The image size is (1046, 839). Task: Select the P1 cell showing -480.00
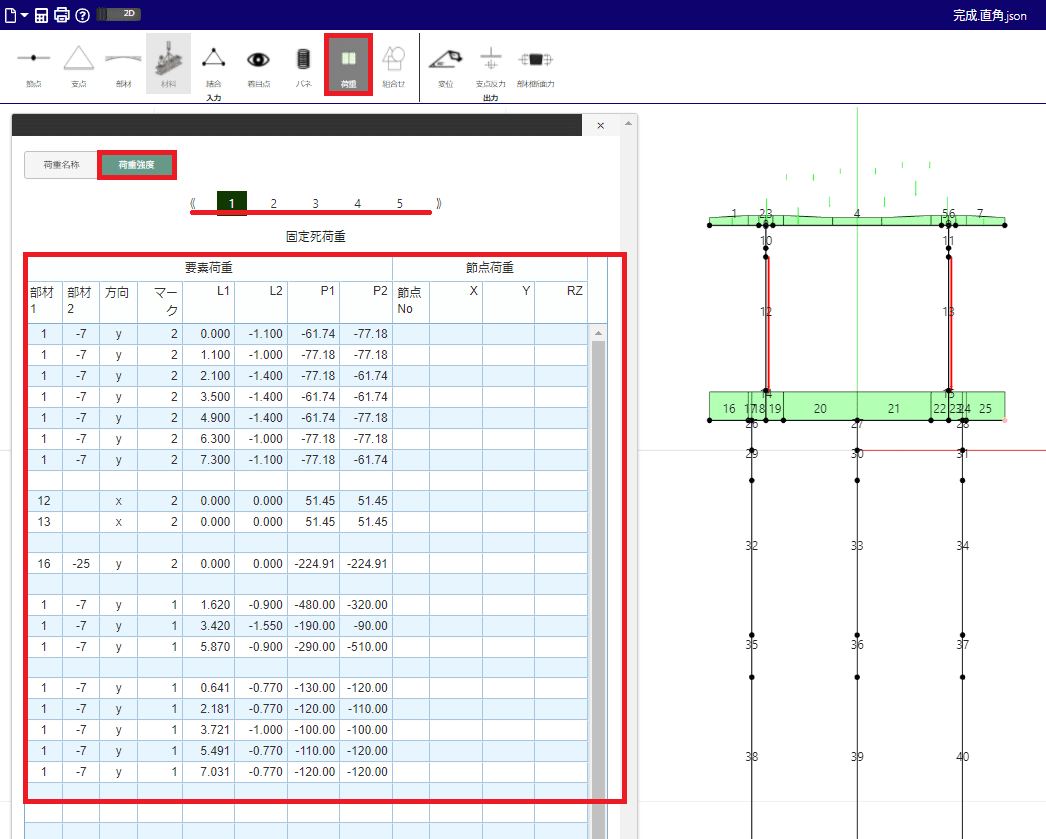pyautogui.click(x=314, y=605)
